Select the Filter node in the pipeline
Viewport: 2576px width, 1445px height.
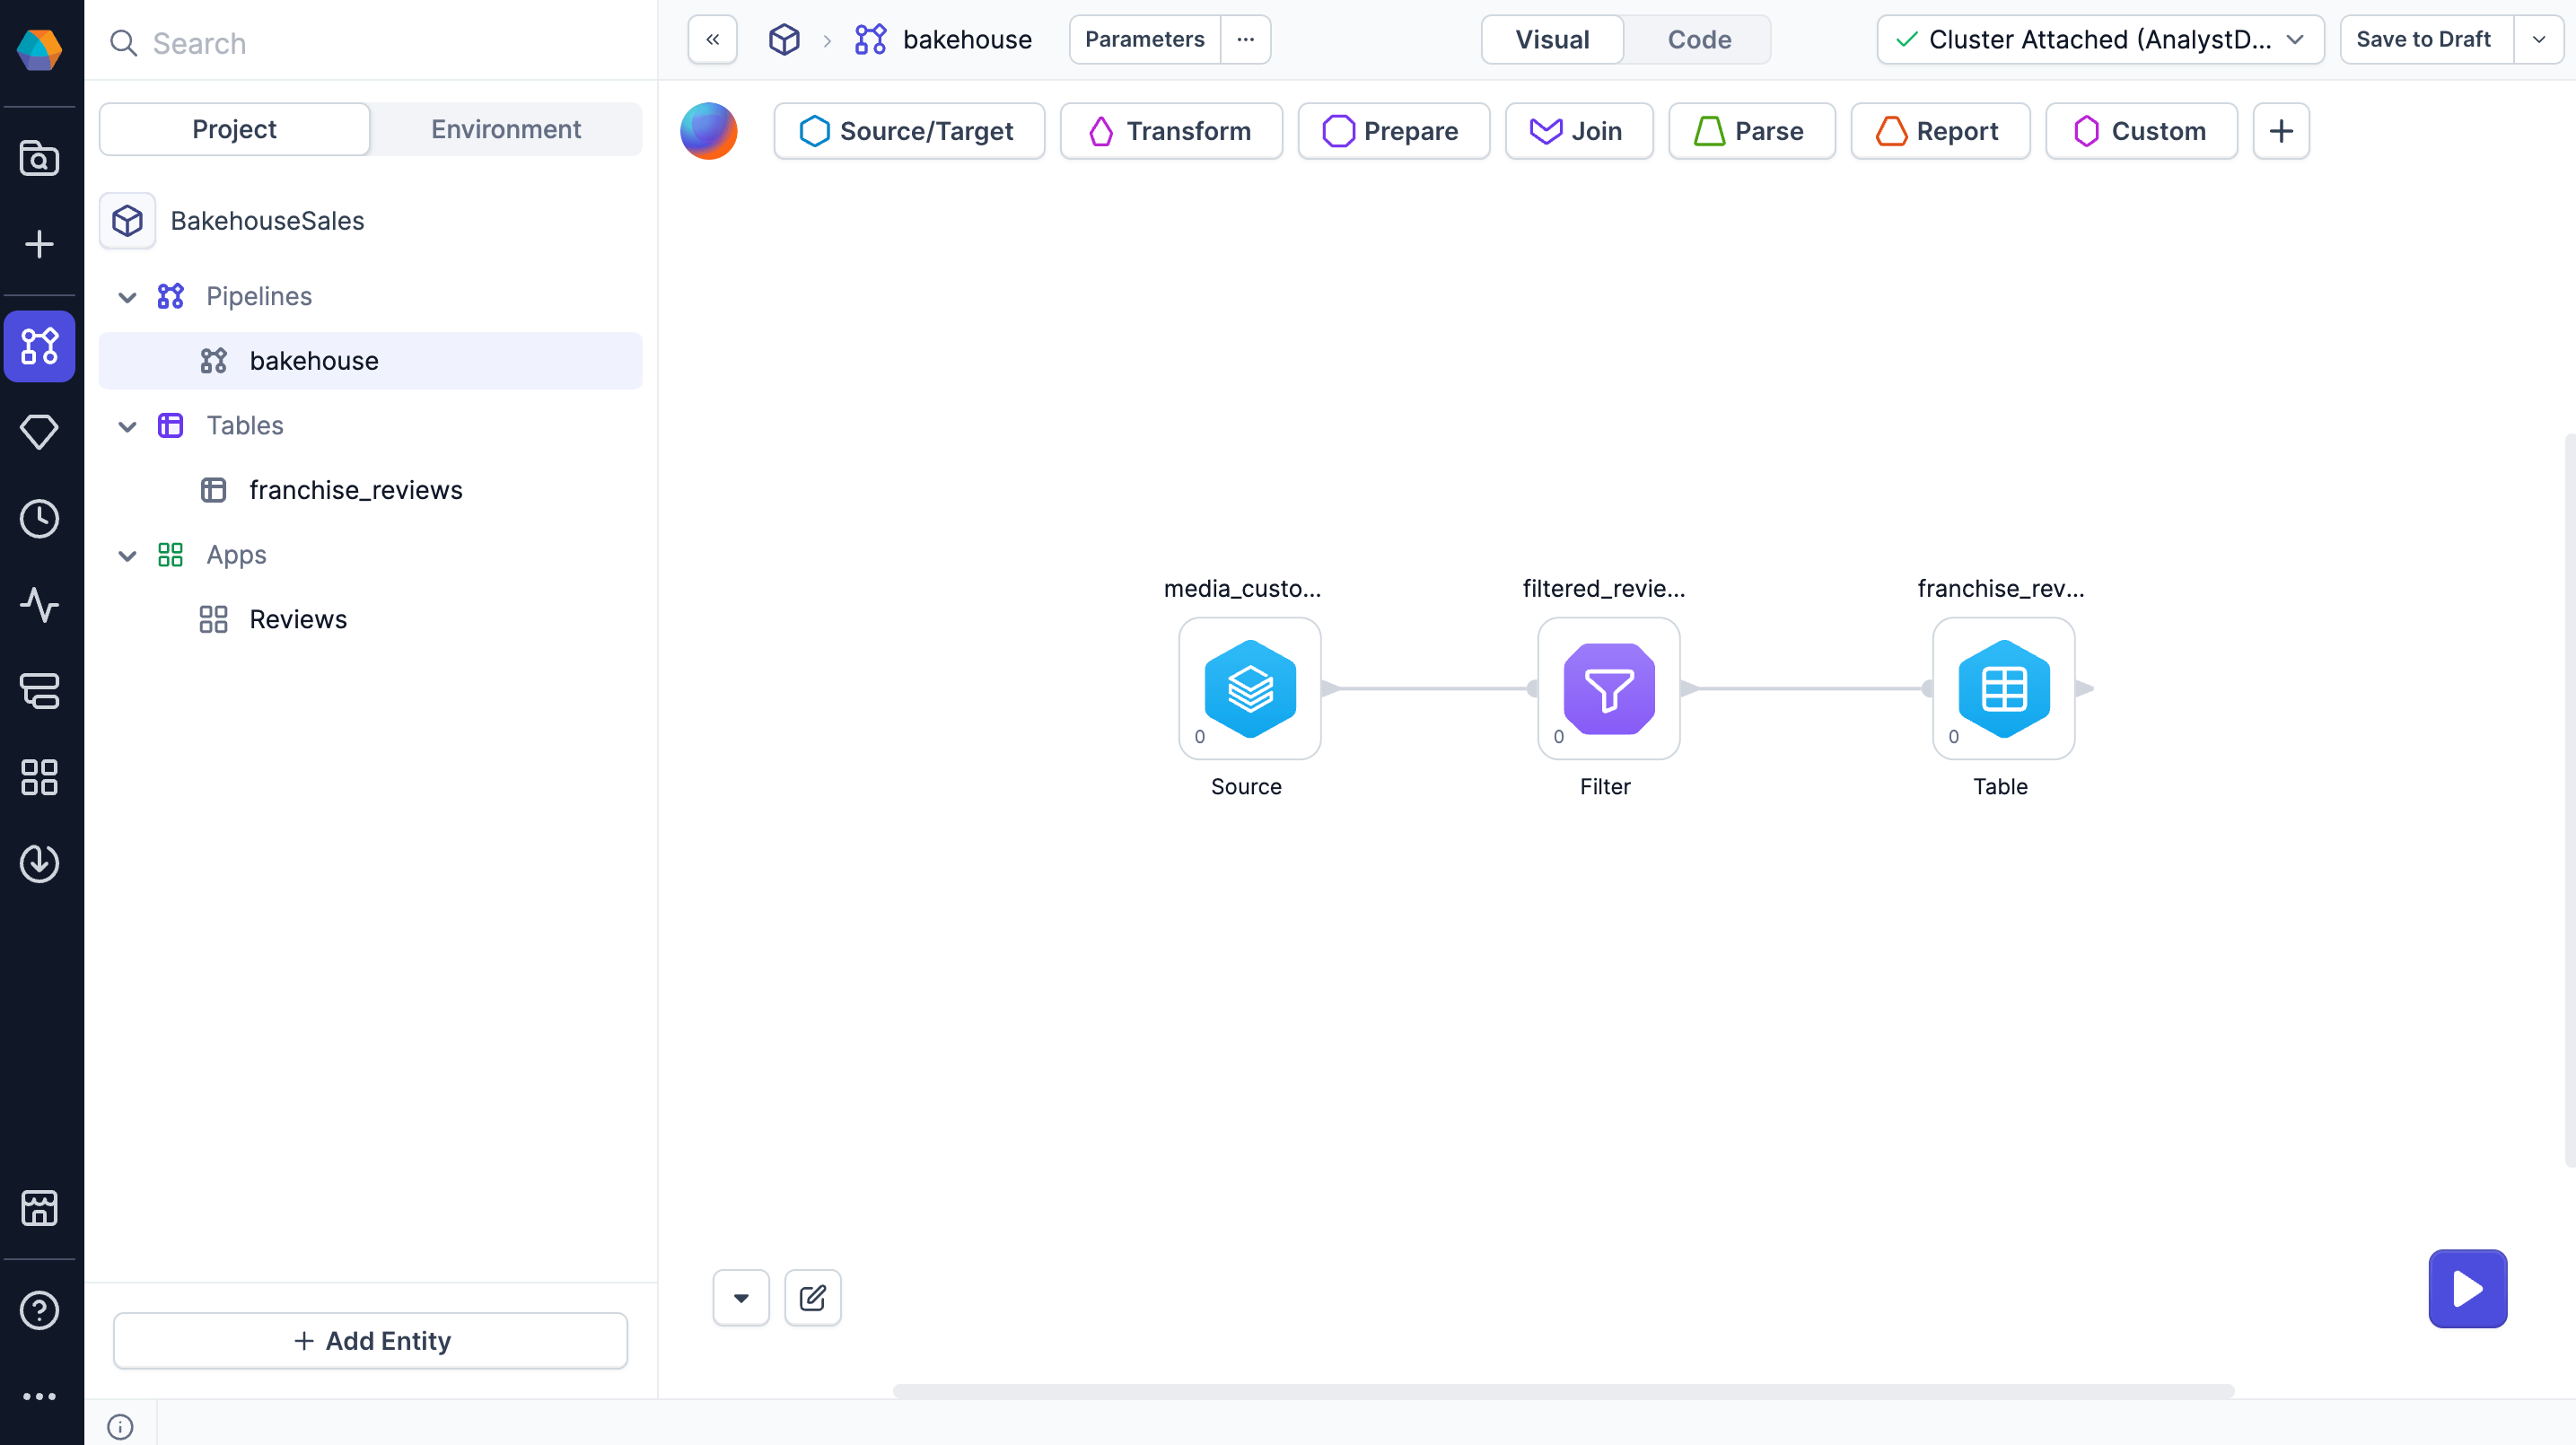coord(1607,689)
